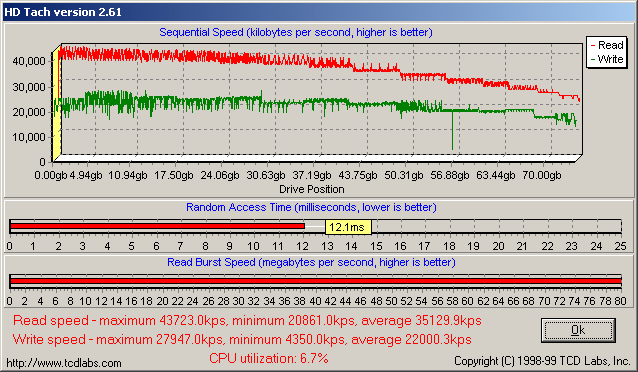The image size is (638, 372).
Task: Click the Read Burst Speed heading
Action: (311, 262)
